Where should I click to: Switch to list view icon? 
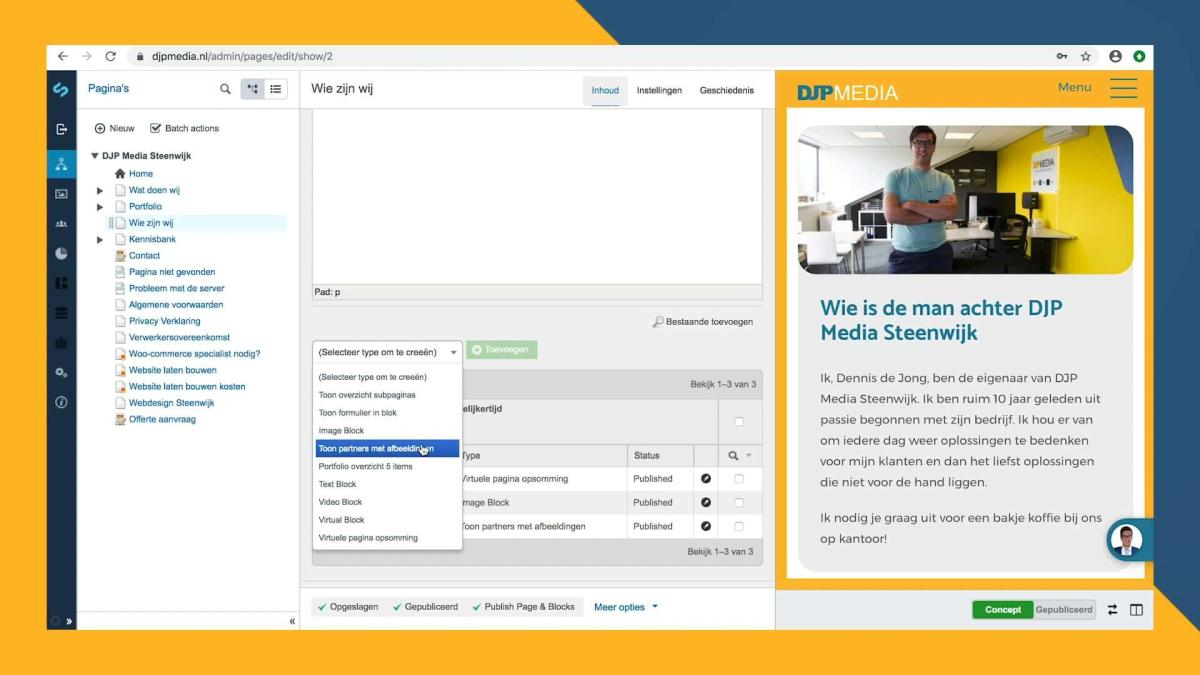click(x=276, y=89)
